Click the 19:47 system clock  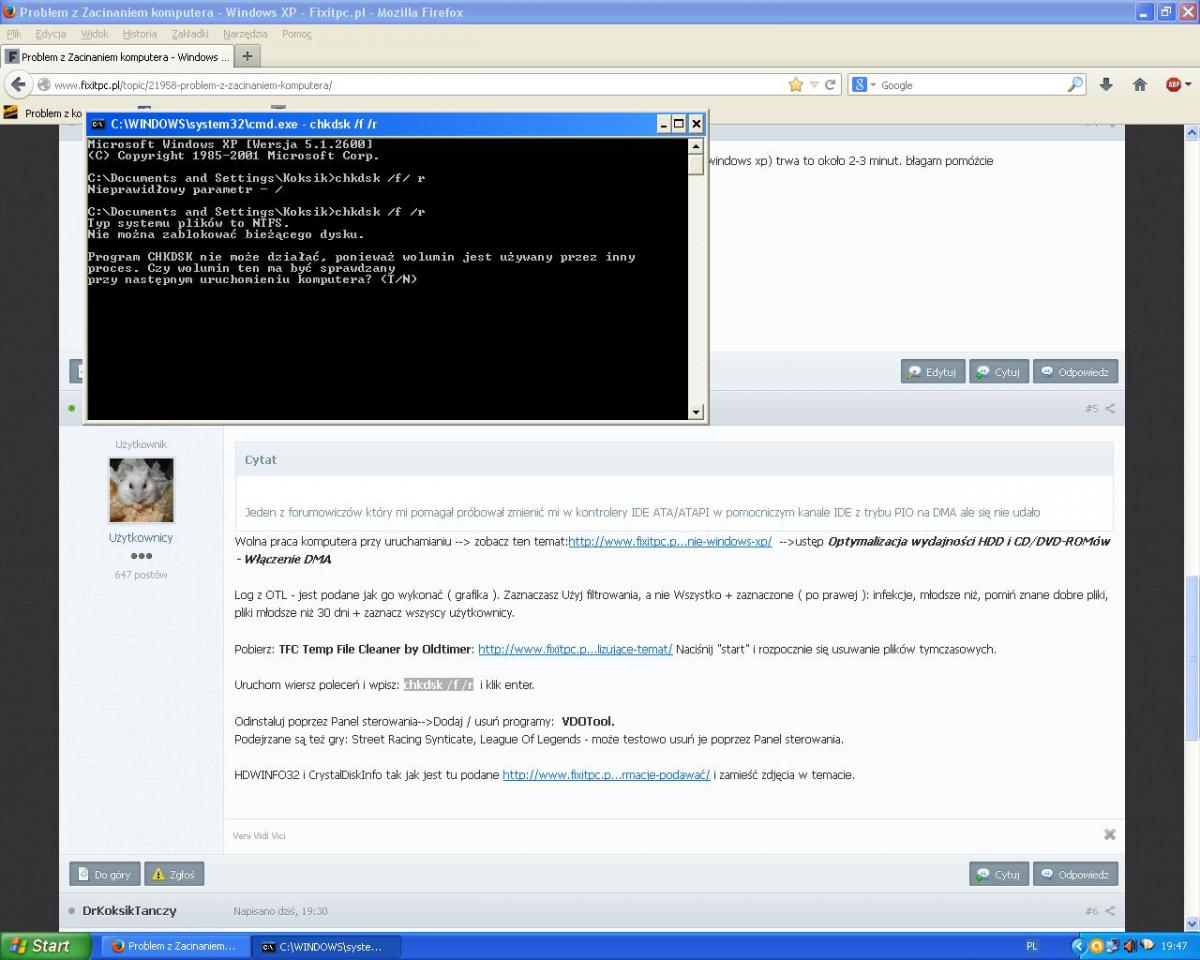tap(1174, 945)
